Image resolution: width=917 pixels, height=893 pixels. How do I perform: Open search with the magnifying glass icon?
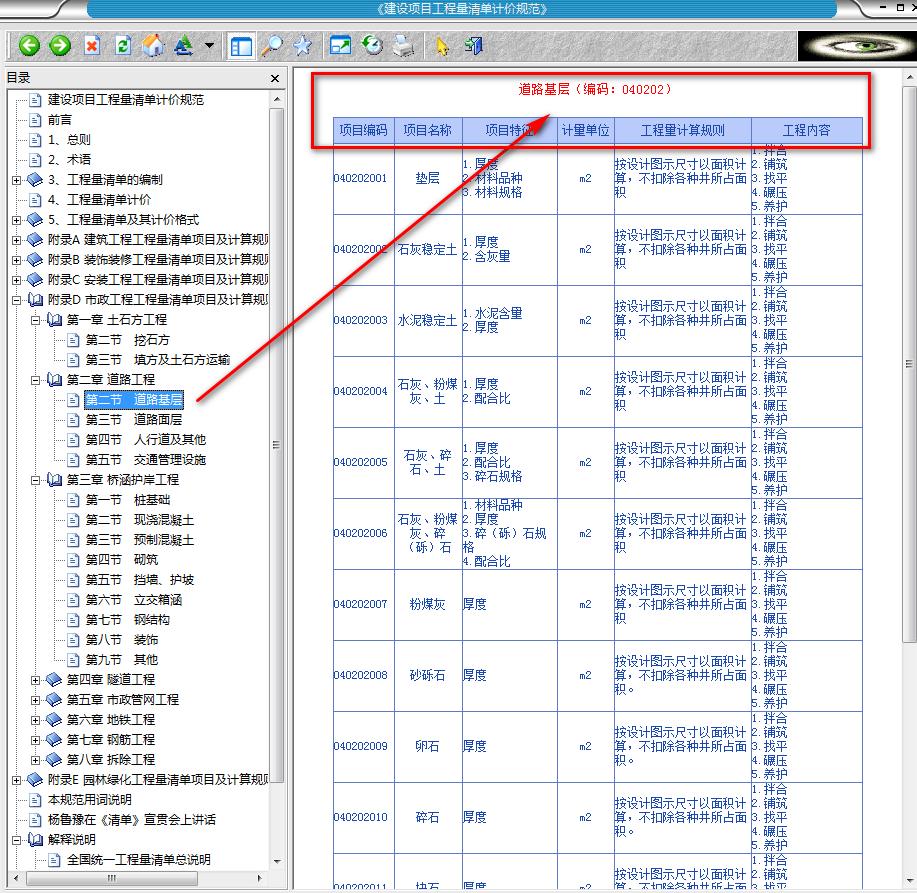click(x=272, y=46)
